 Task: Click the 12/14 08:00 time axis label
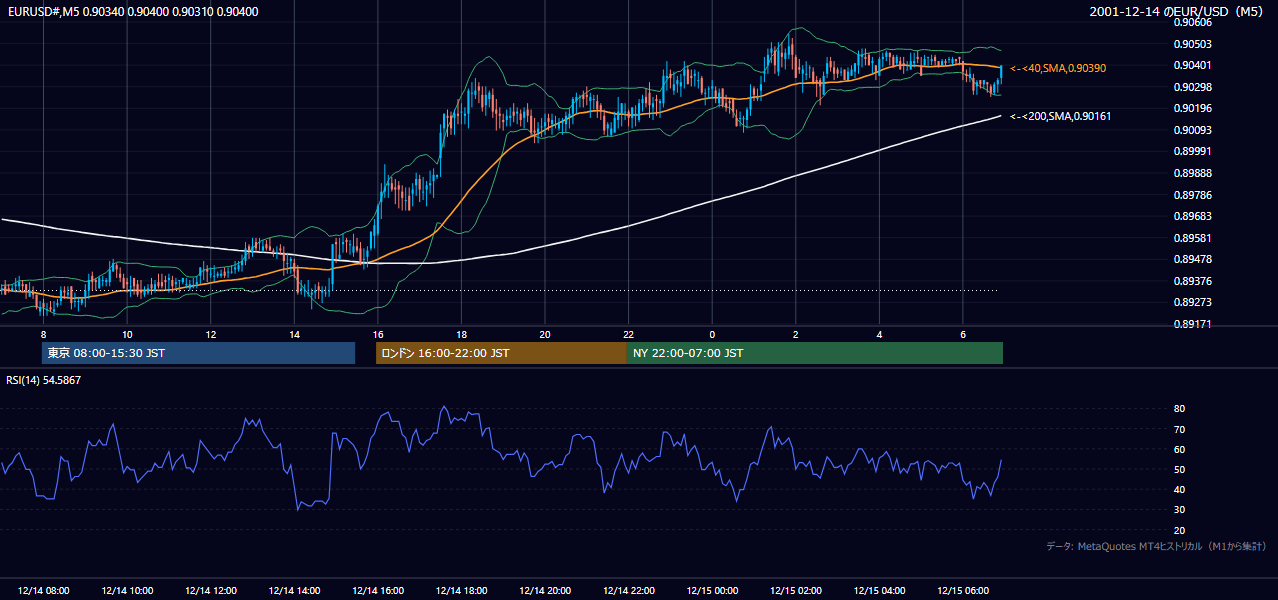[44, 591]
